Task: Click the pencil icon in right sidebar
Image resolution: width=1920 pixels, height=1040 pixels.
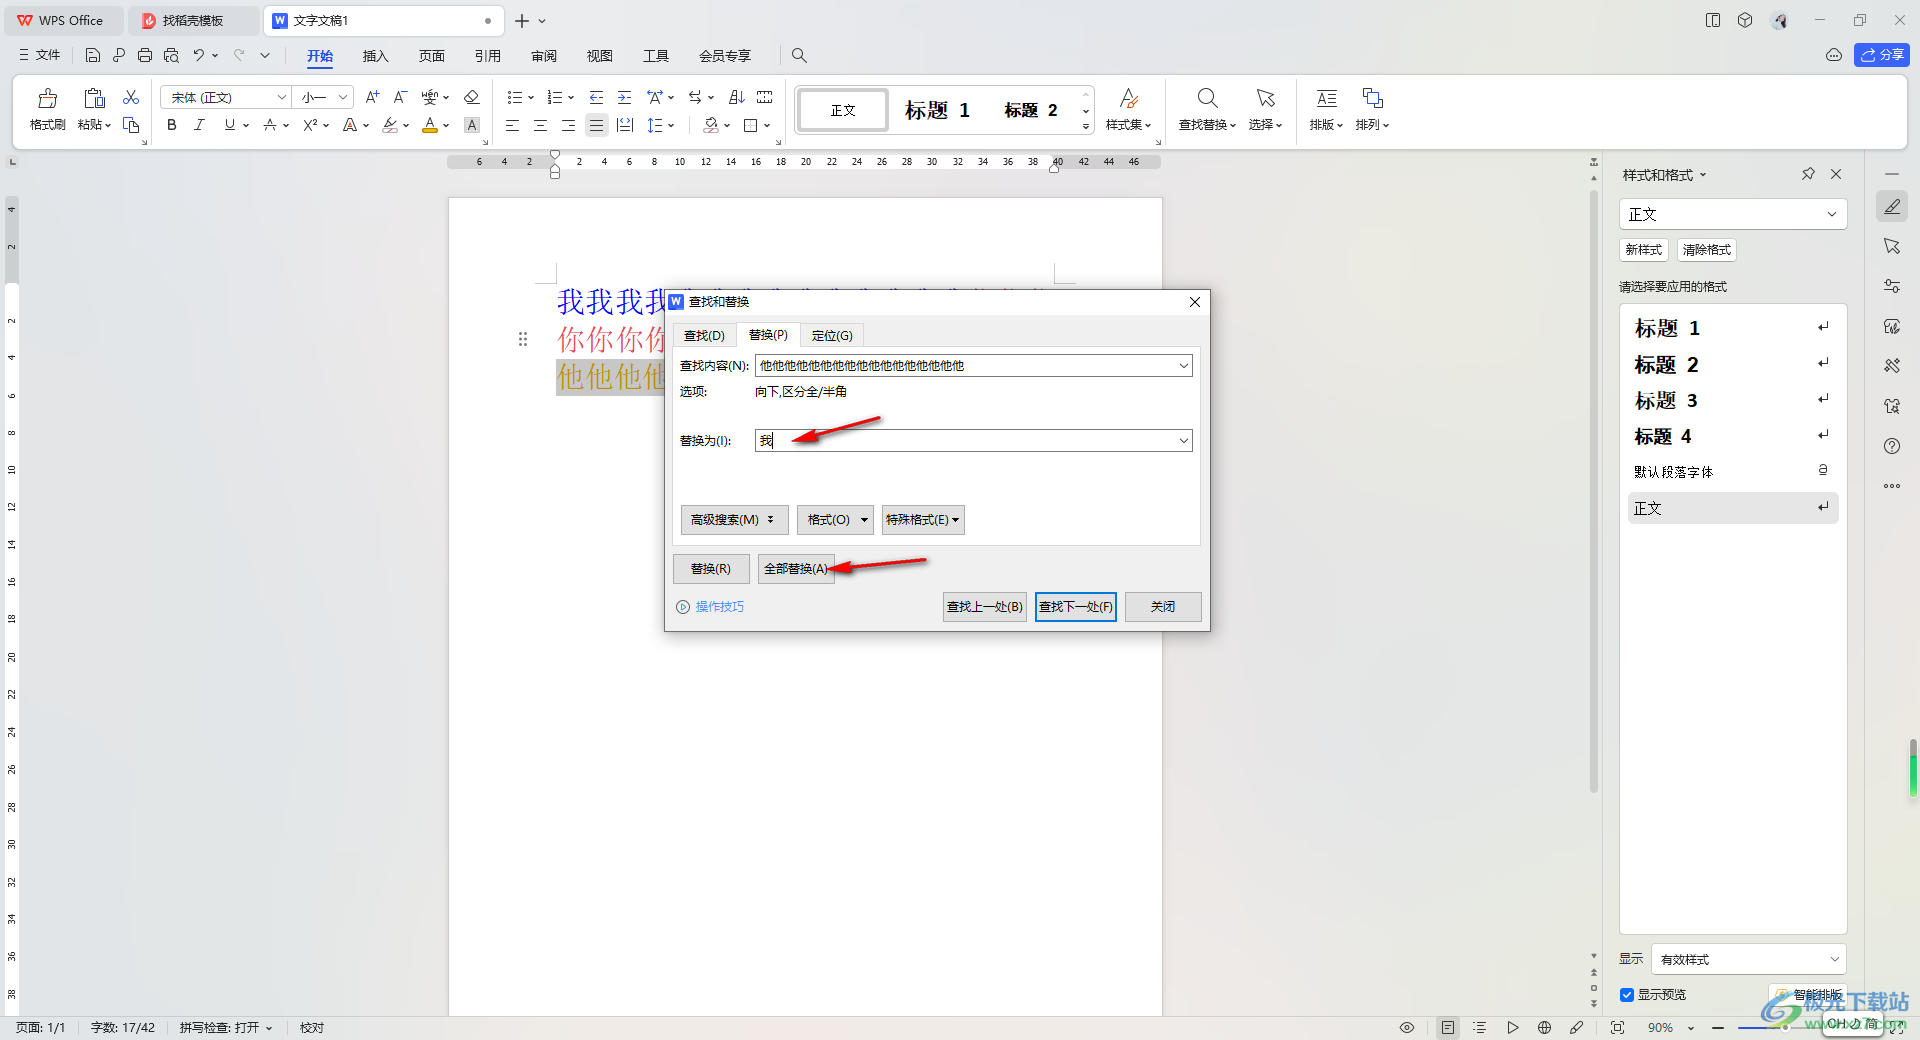Action: [x=1892, y=207]
